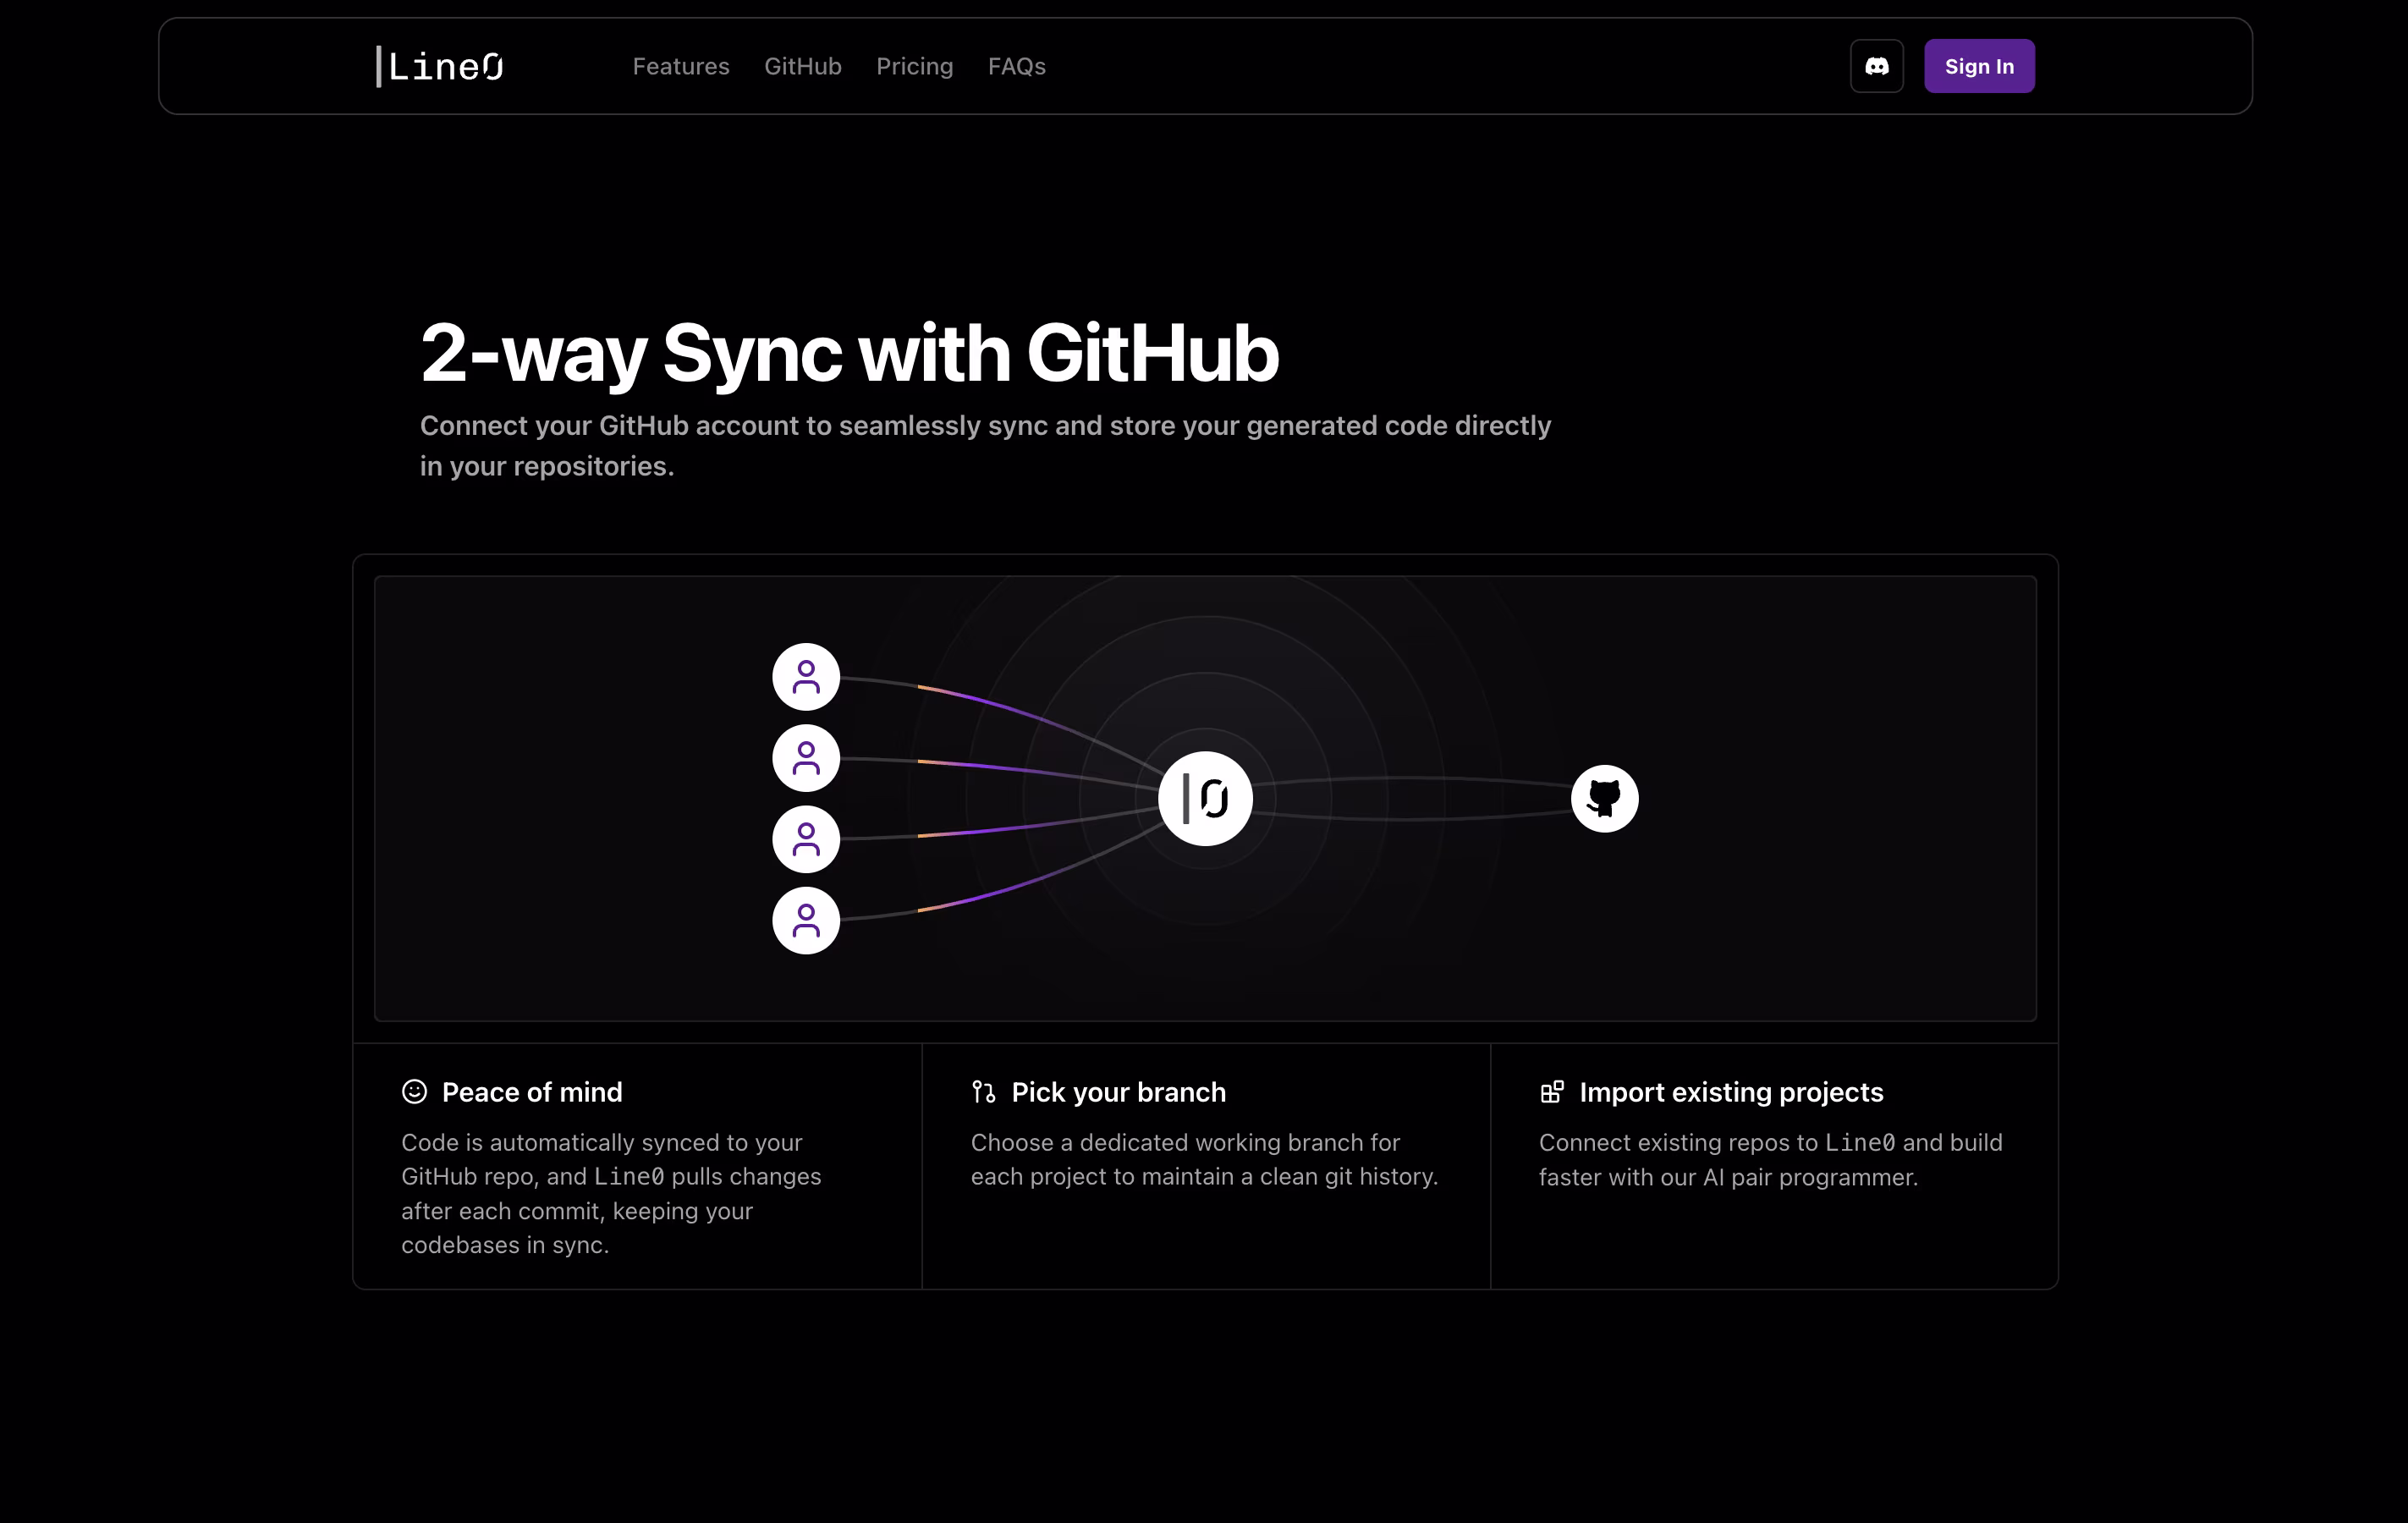Open the Discord icon button
The image size is (2408, 1523).
[x=1876, y=66]
